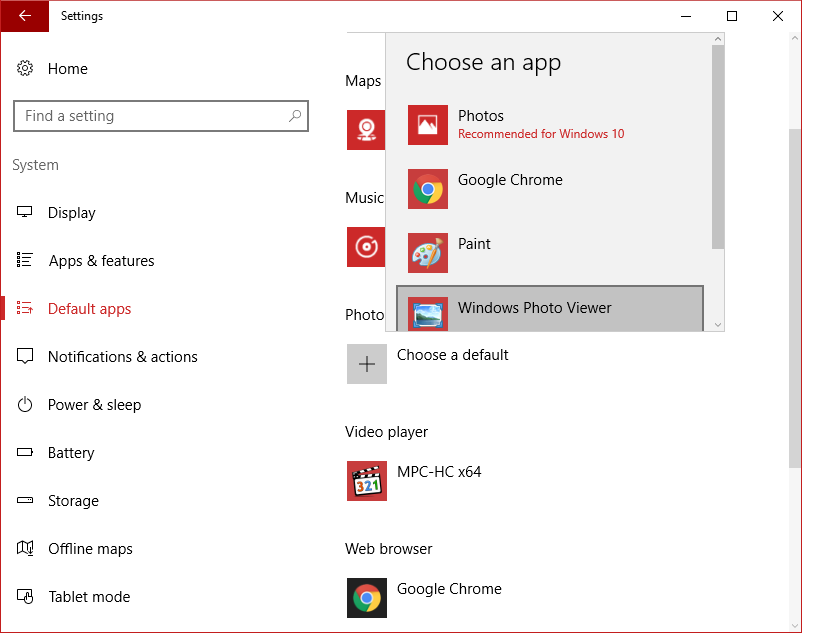
Task: Select Paint as the photo app
Action: 549,253
